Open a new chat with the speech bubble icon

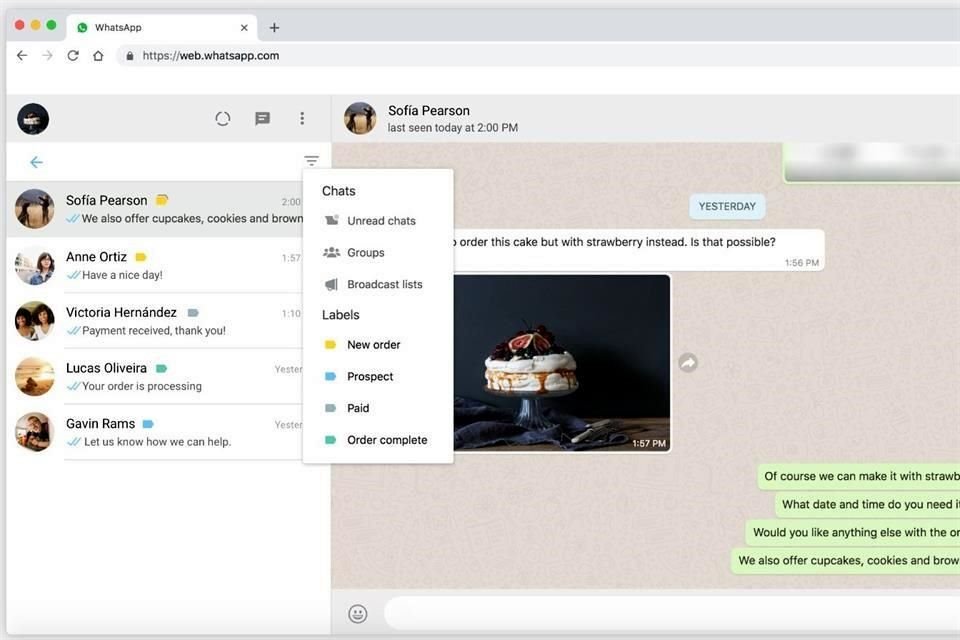point(262,118)
